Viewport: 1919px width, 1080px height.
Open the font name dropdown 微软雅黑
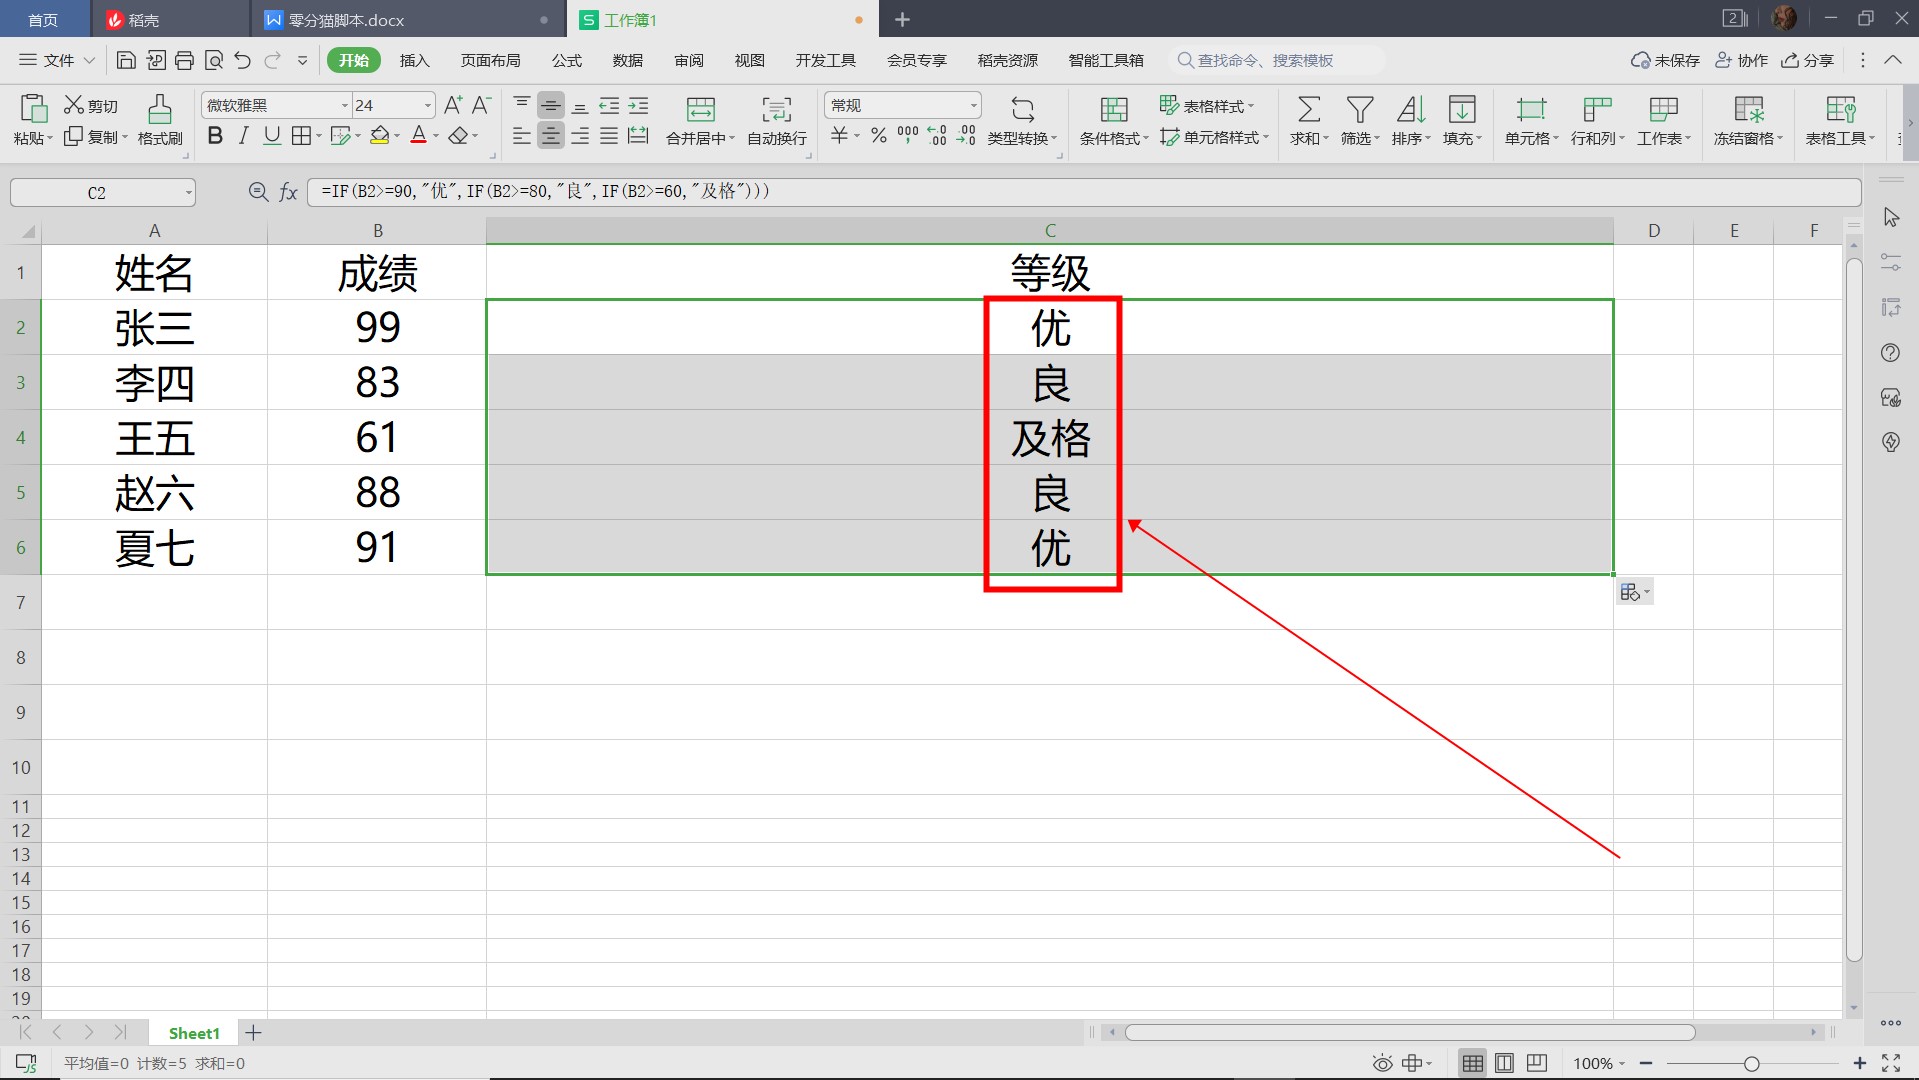[x=345, y=105]
